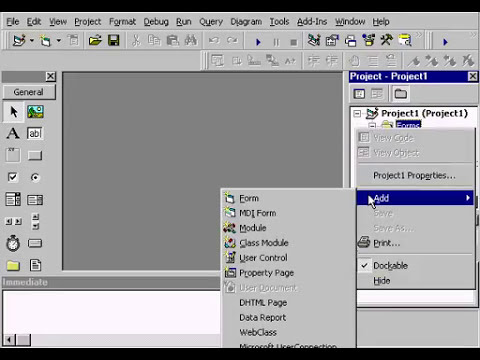
Task: Open the Data View Window icon
Action: pos(405,41)
